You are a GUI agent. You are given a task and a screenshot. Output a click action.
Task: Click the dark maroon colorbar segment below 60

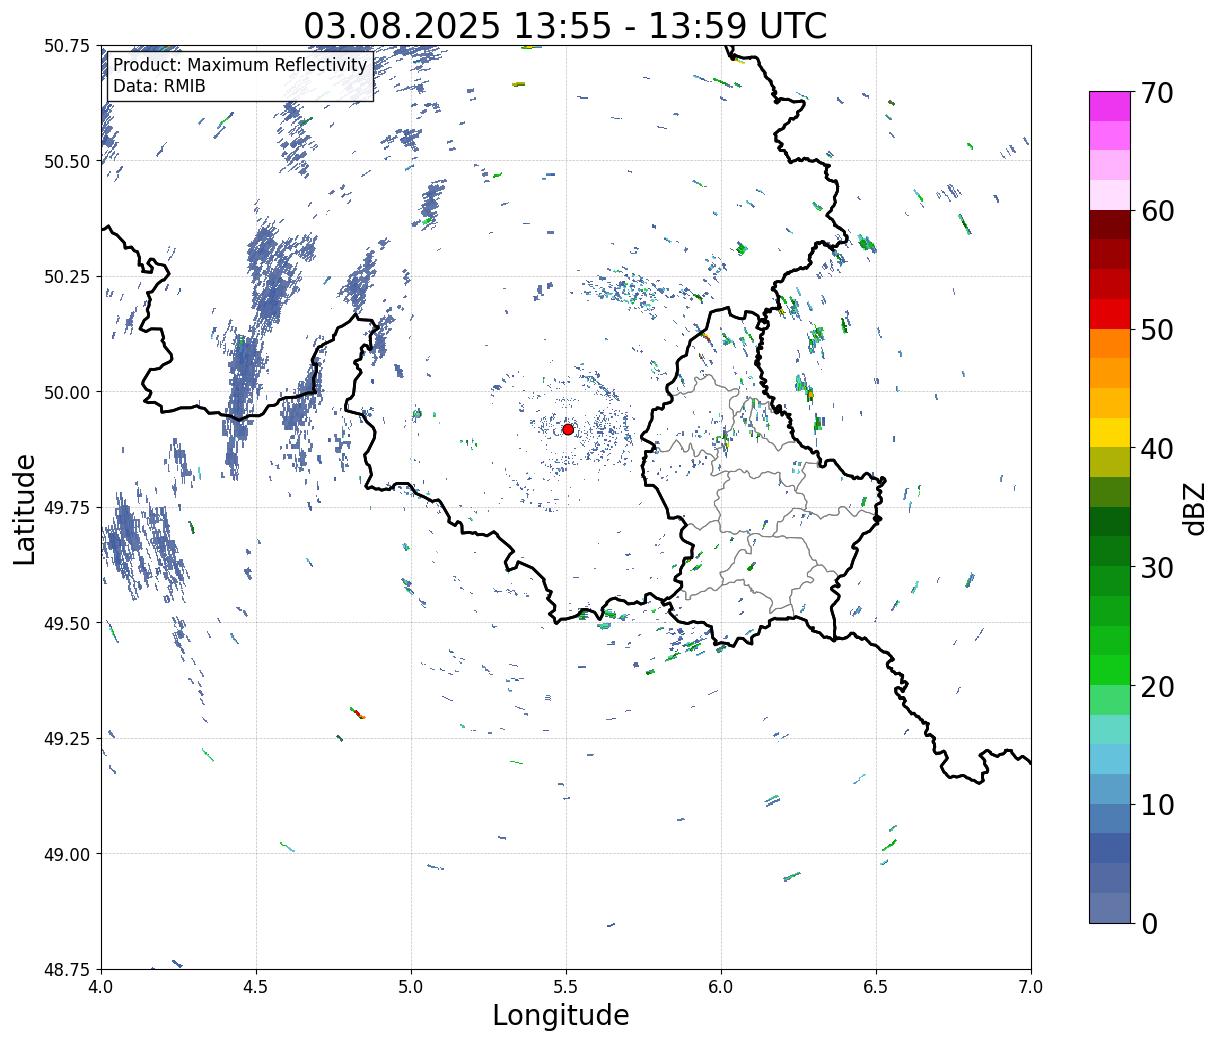coord(1110,225)
